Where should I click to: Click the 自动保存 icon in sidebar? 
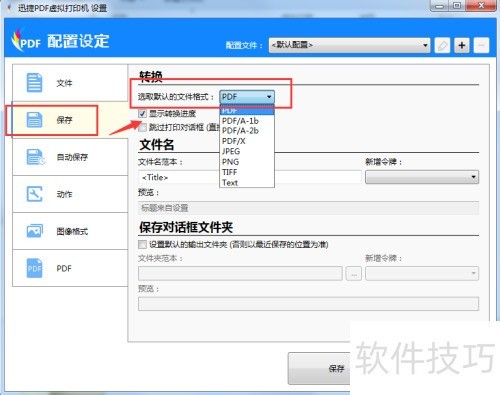click(x=35, y=157)
